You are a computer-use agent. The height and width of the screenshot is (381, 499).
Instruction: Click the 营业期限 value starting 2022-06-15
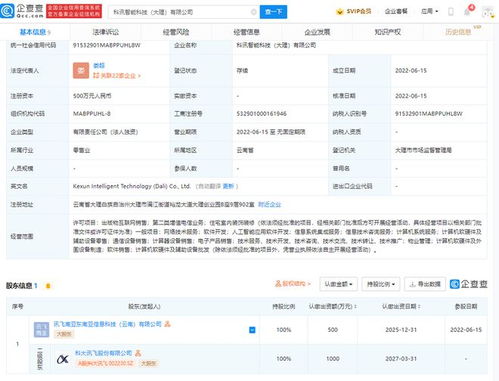pyautogui.click(x=271, y=132)
